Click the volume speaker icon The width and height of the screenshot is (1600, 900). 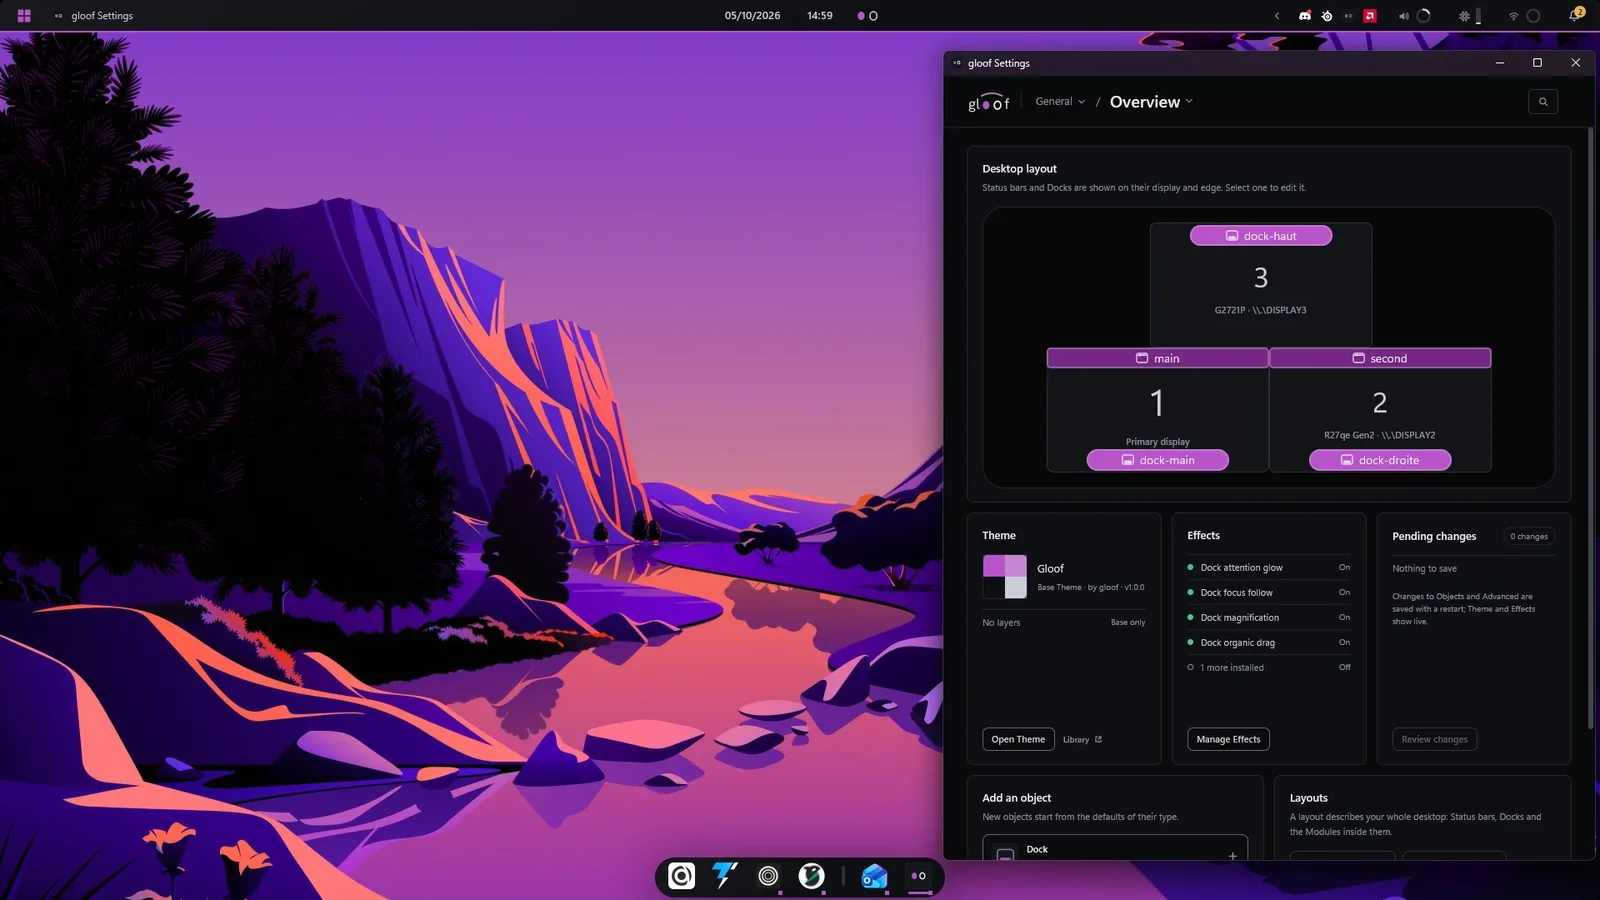pos(1403,16)
